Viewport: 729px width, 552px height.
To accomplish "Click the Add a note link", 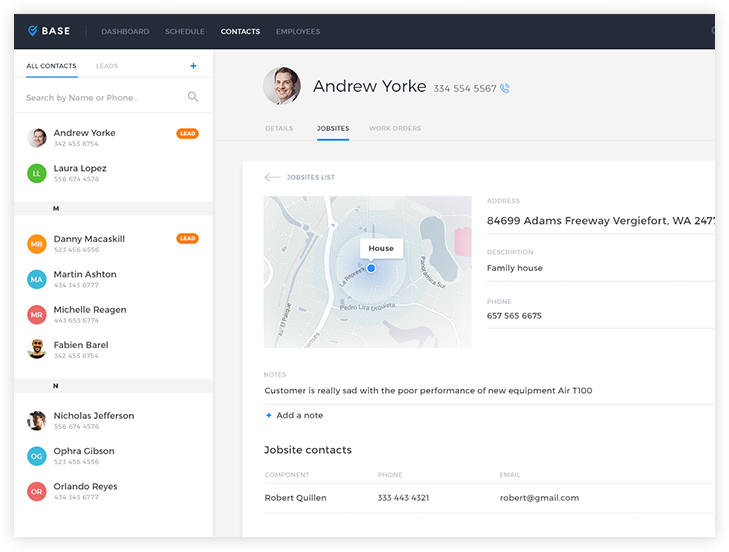I will (x=299, y=415).
